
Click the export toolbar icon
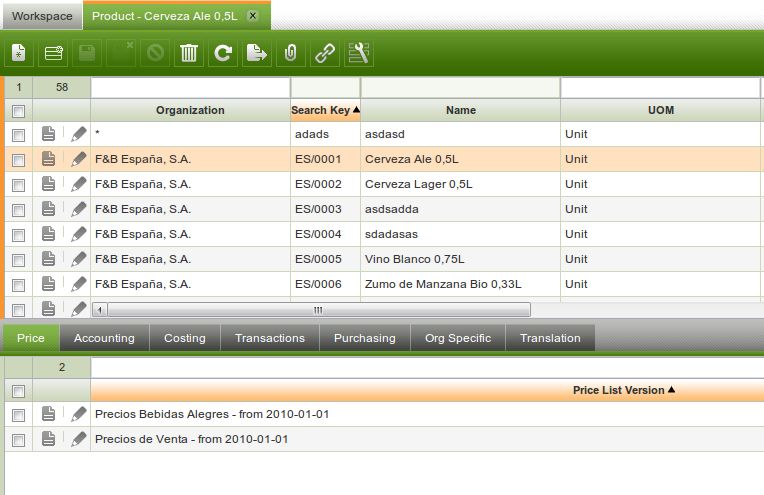(x=257, y=53)
